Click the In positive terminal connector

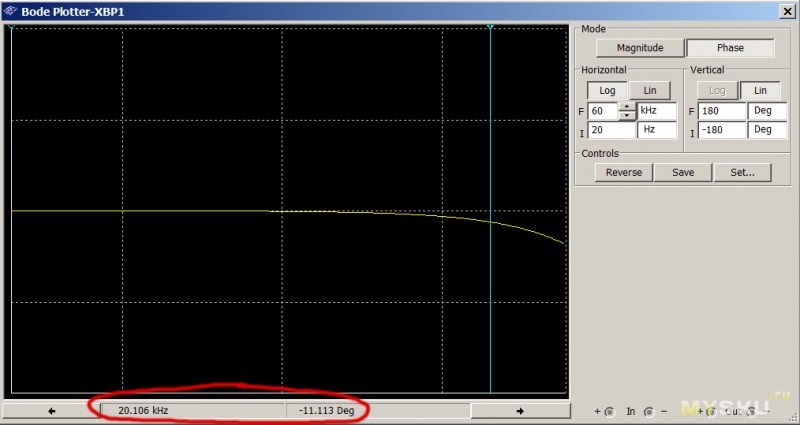(608, 411)
